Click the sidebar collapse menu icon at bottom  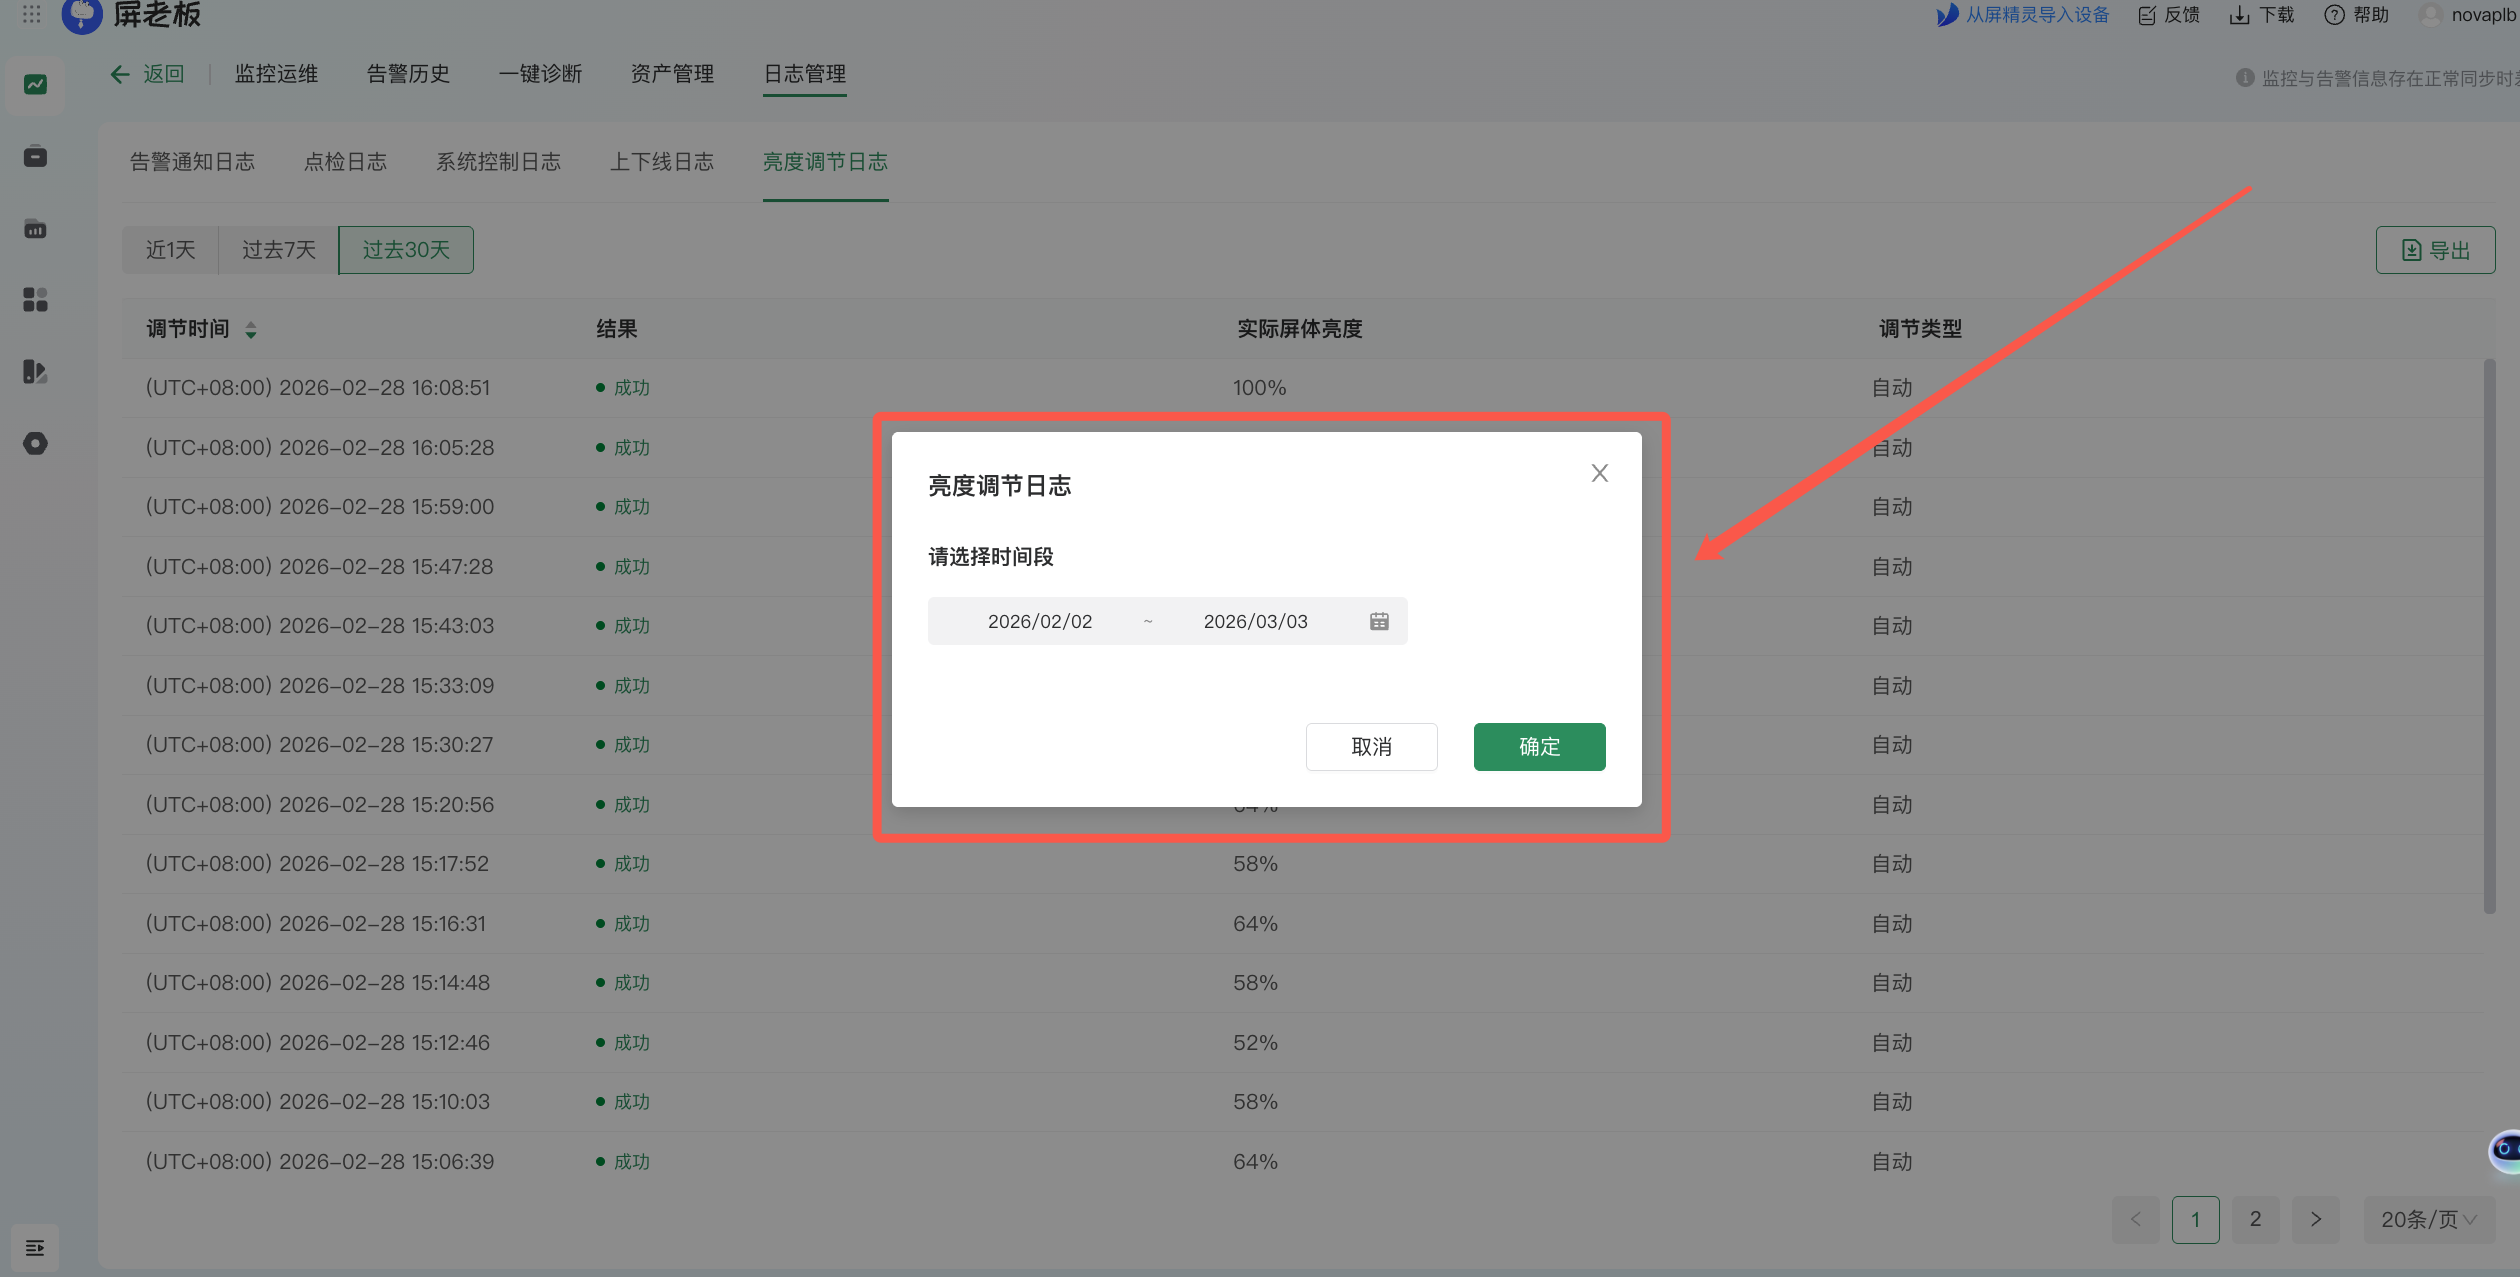pos(35,1247)
